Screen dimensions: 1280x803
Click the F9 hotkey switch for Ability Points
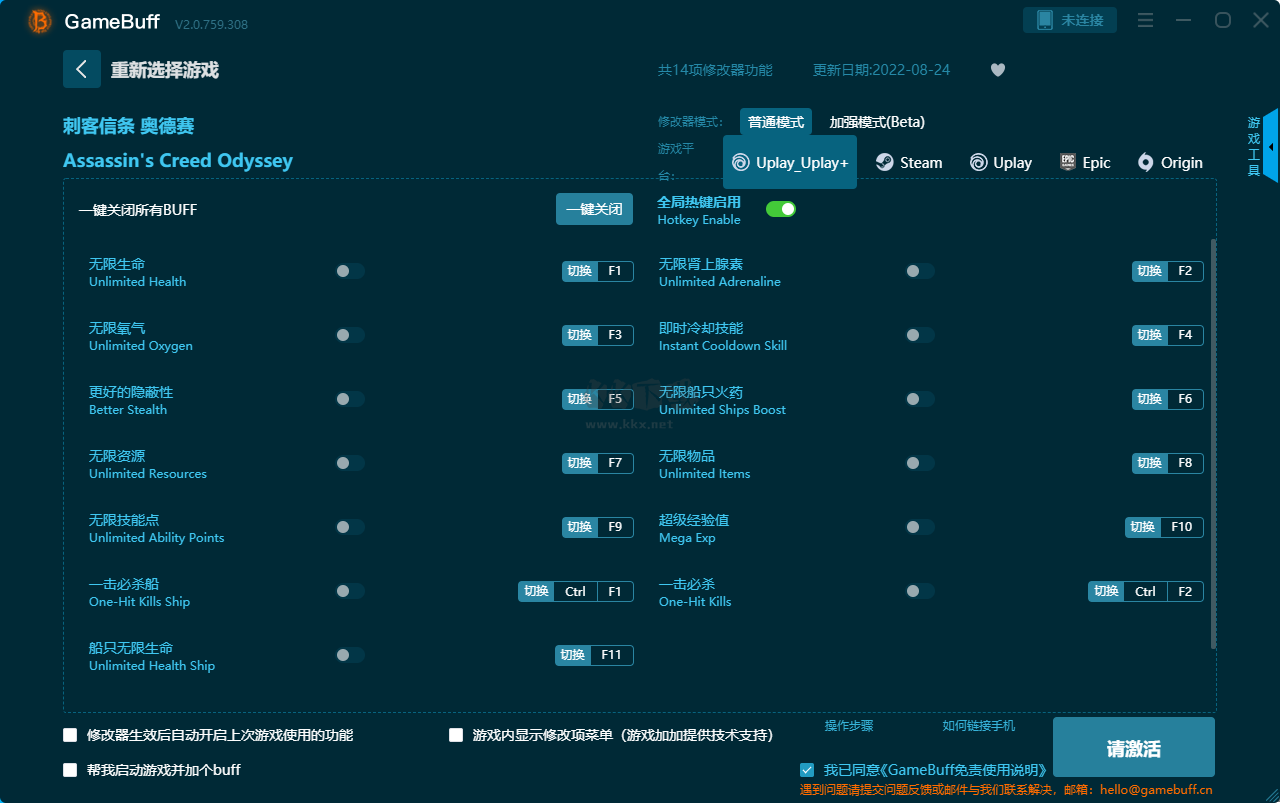click(x=598, y=527)
